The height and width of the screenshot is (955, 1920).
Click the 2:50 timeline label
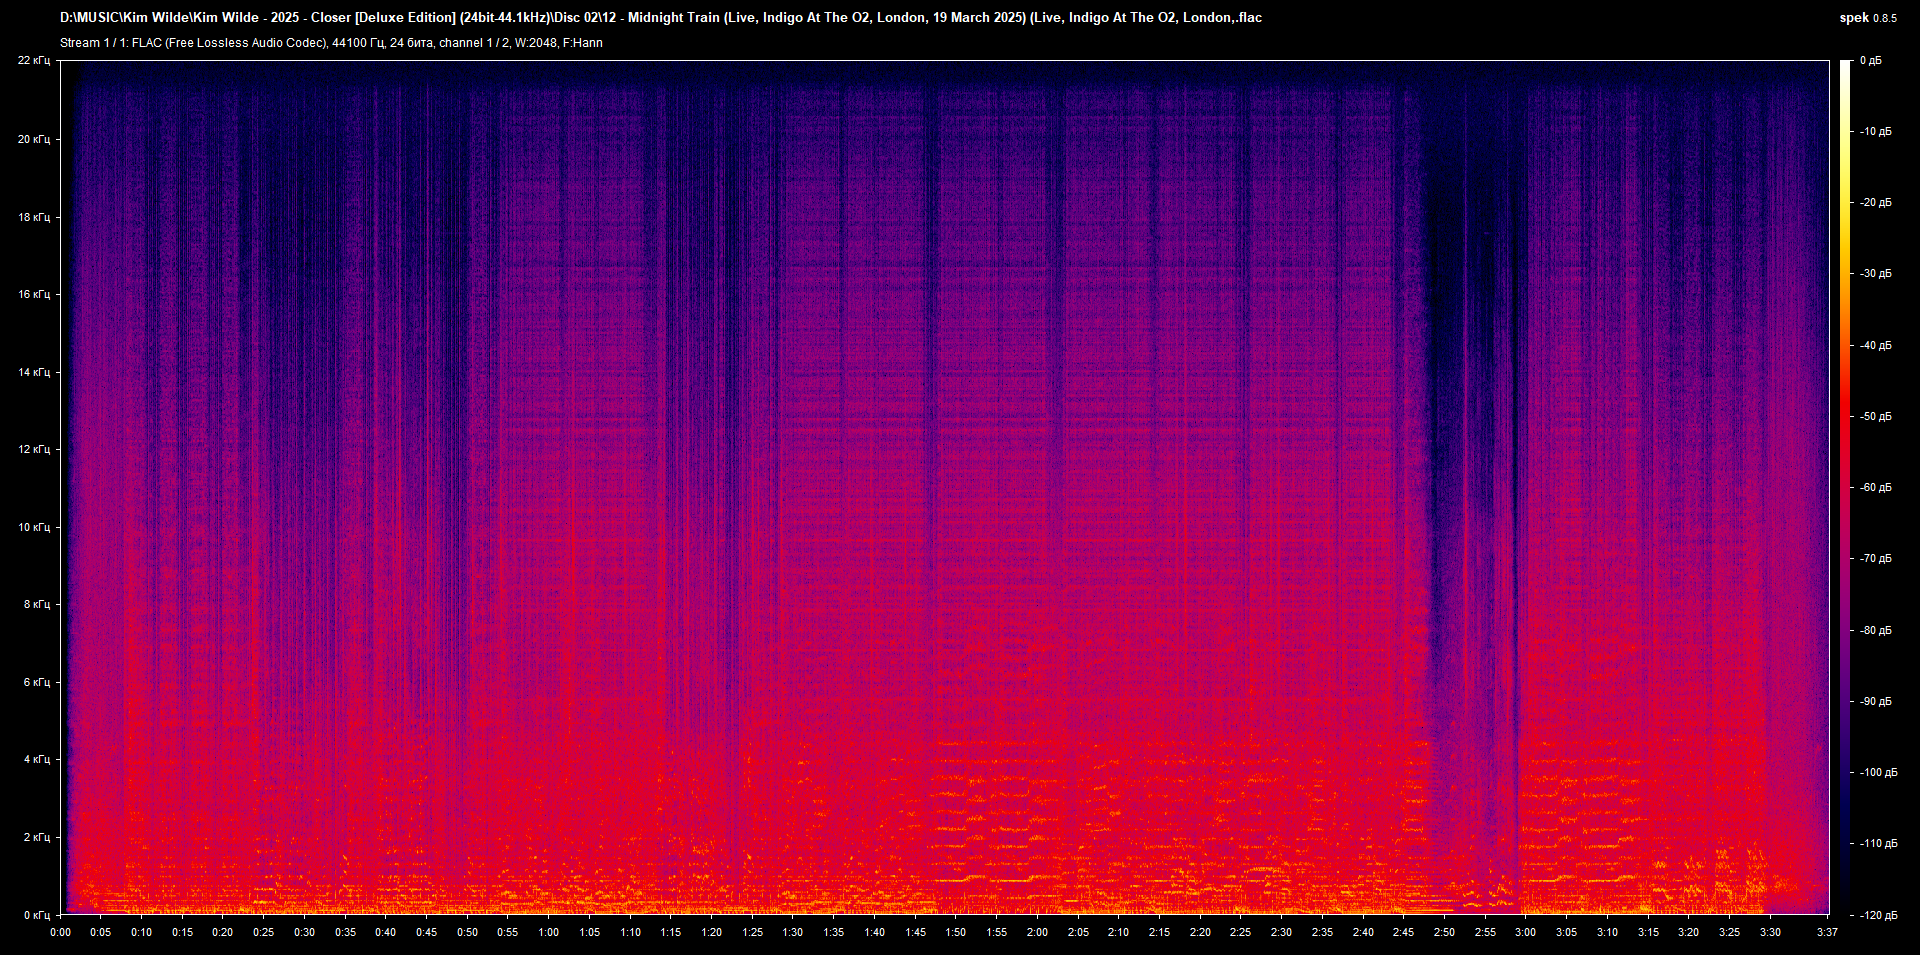(1444, 932)
